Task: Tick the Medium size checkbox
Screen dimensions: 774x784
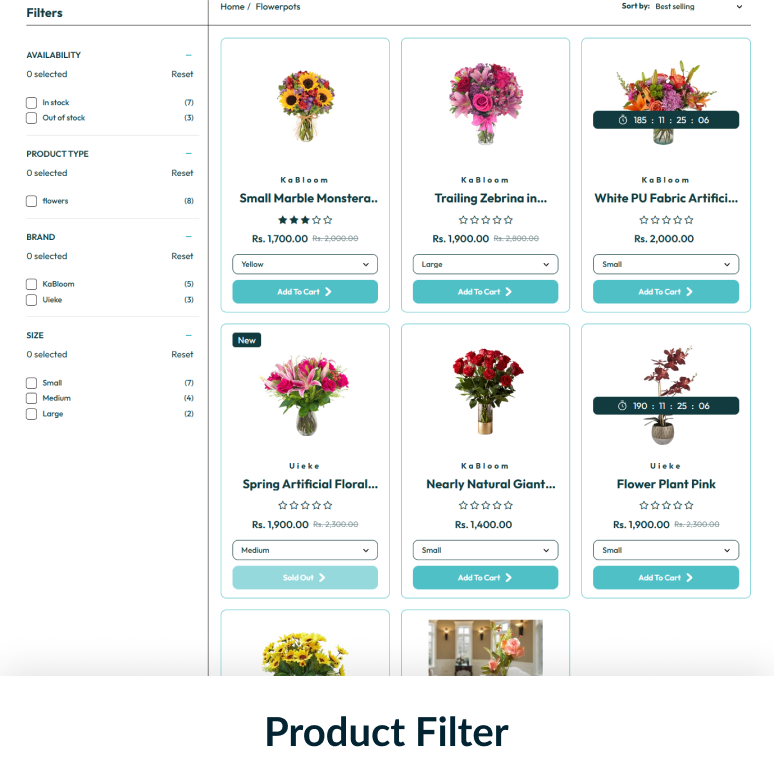Action: click(32, 398)
